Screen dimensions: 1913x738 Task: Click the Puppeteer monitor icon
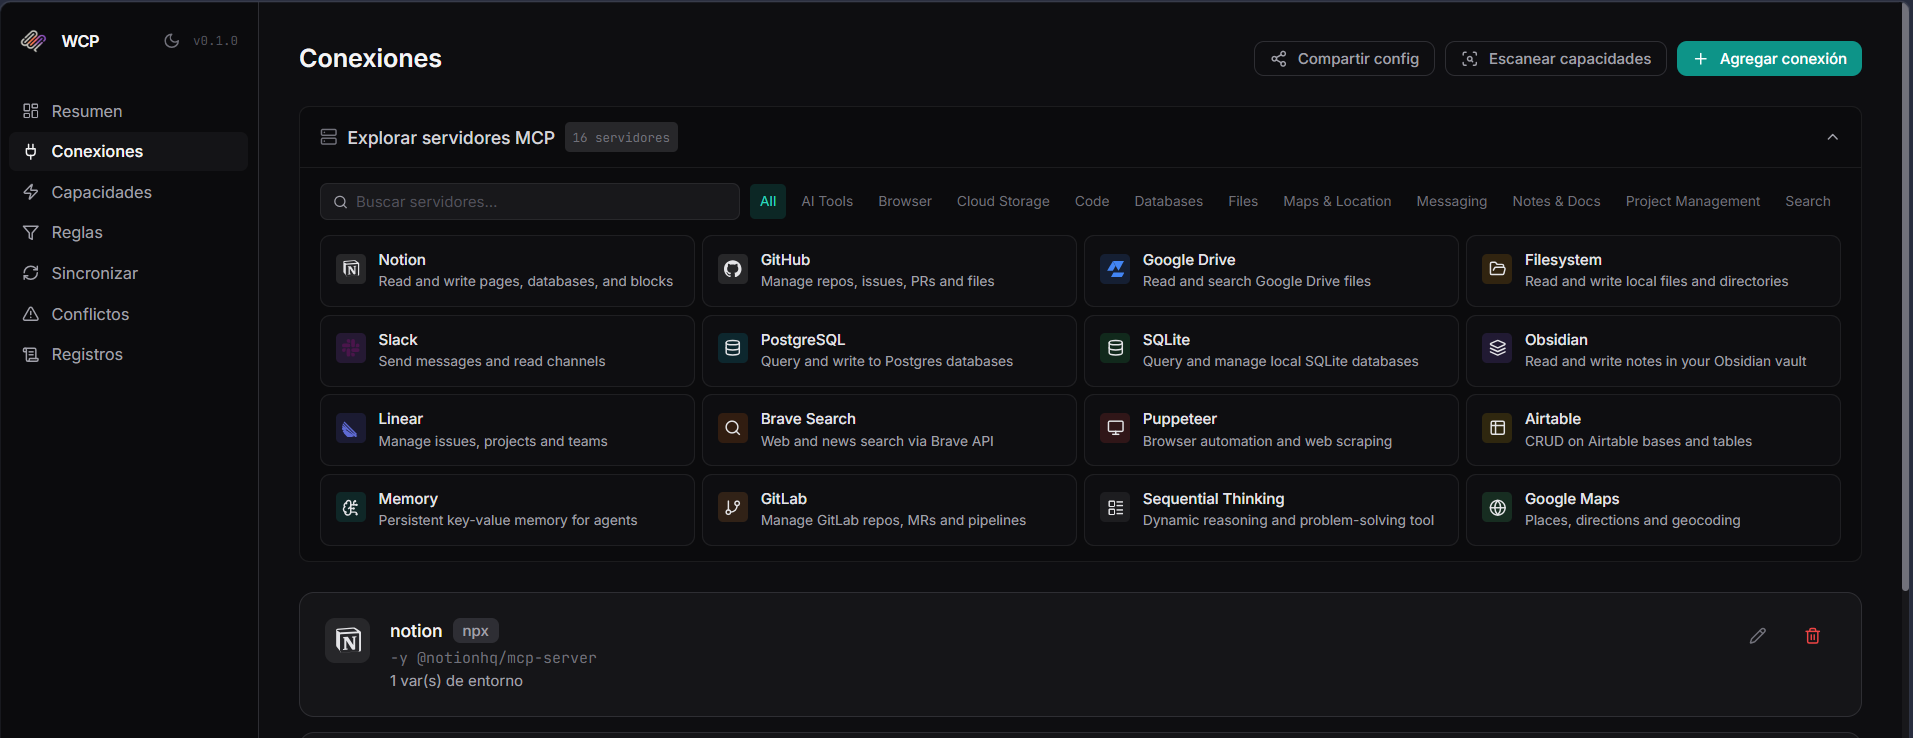pyautogui.click(x=1115, y=428)
